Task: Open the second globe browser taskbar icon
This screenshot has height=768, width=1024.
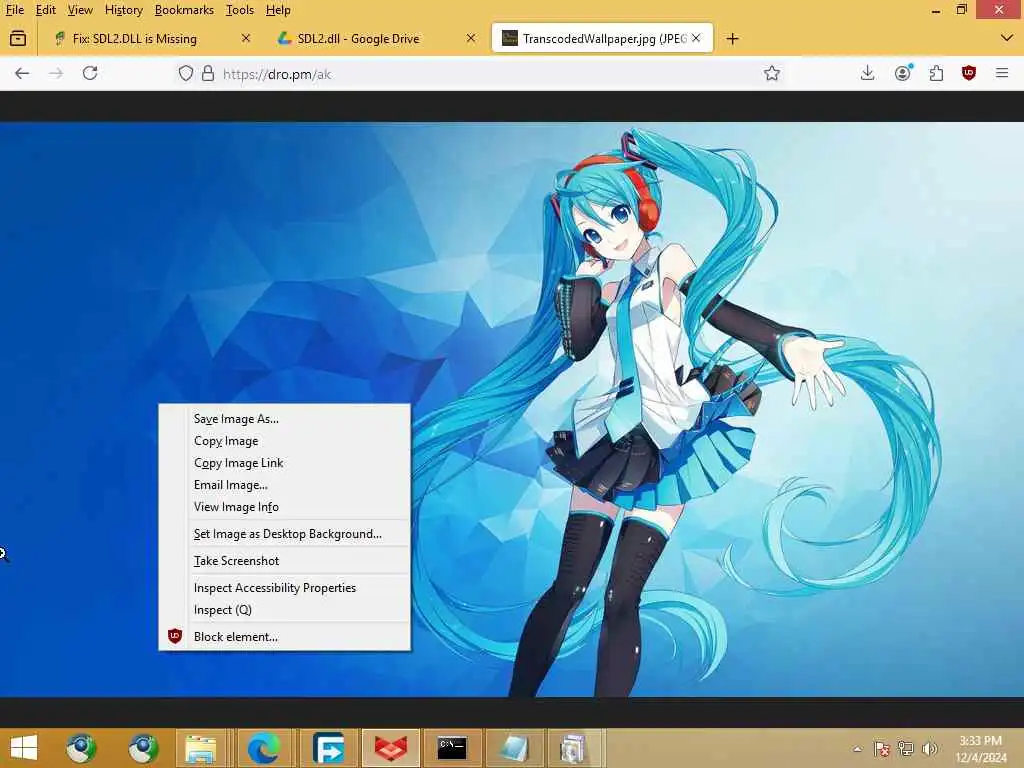Action: click(x=143, y=748)
